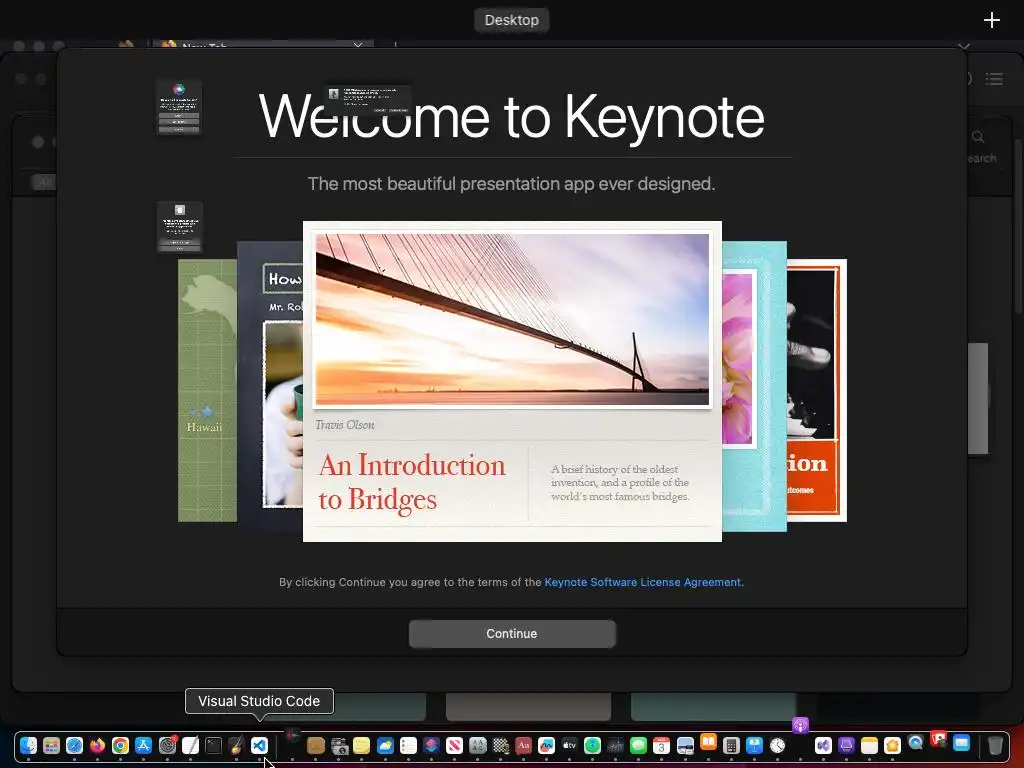1024x768 pixels.
Task: Open Launchpad from the Dock
Action: (x=51, y=745)
